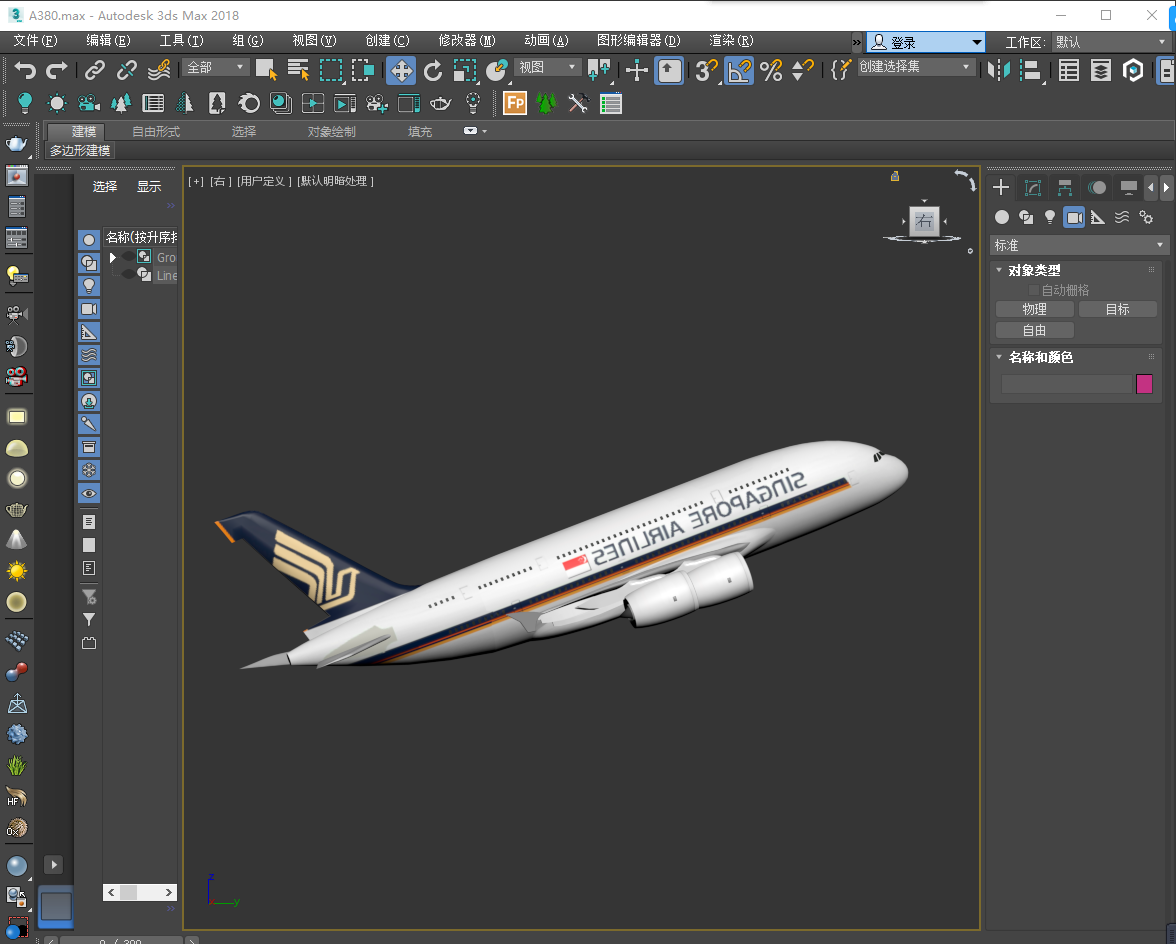Viewport: 1176px width, 944px height.
Task: Click the Bind to Space Warp icon
Action: (x=159, y=70)
